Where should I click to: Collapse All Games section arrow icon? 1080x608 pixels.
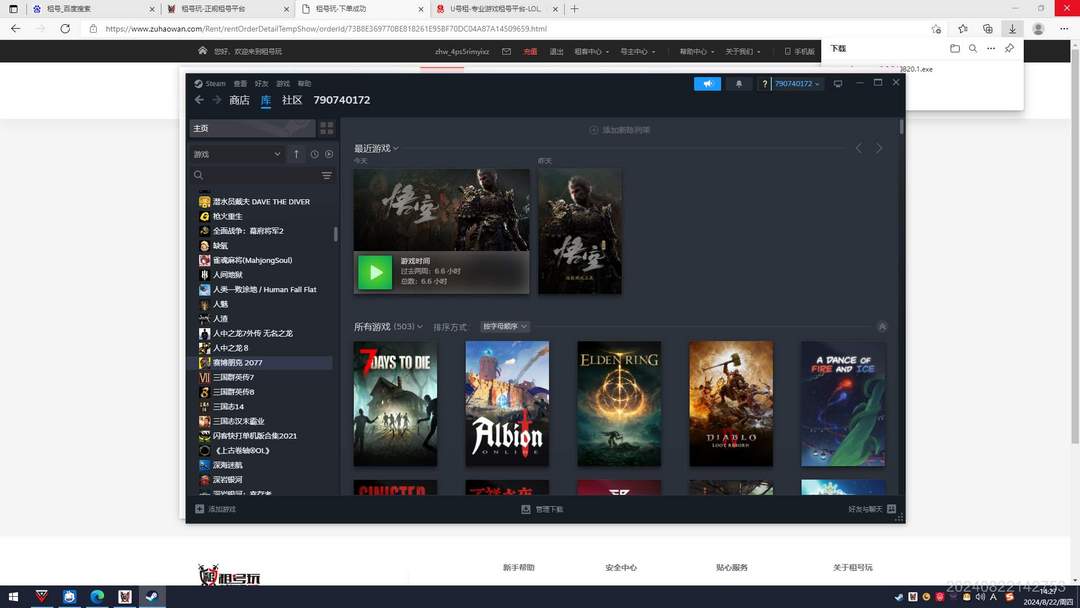click(882, 326)
